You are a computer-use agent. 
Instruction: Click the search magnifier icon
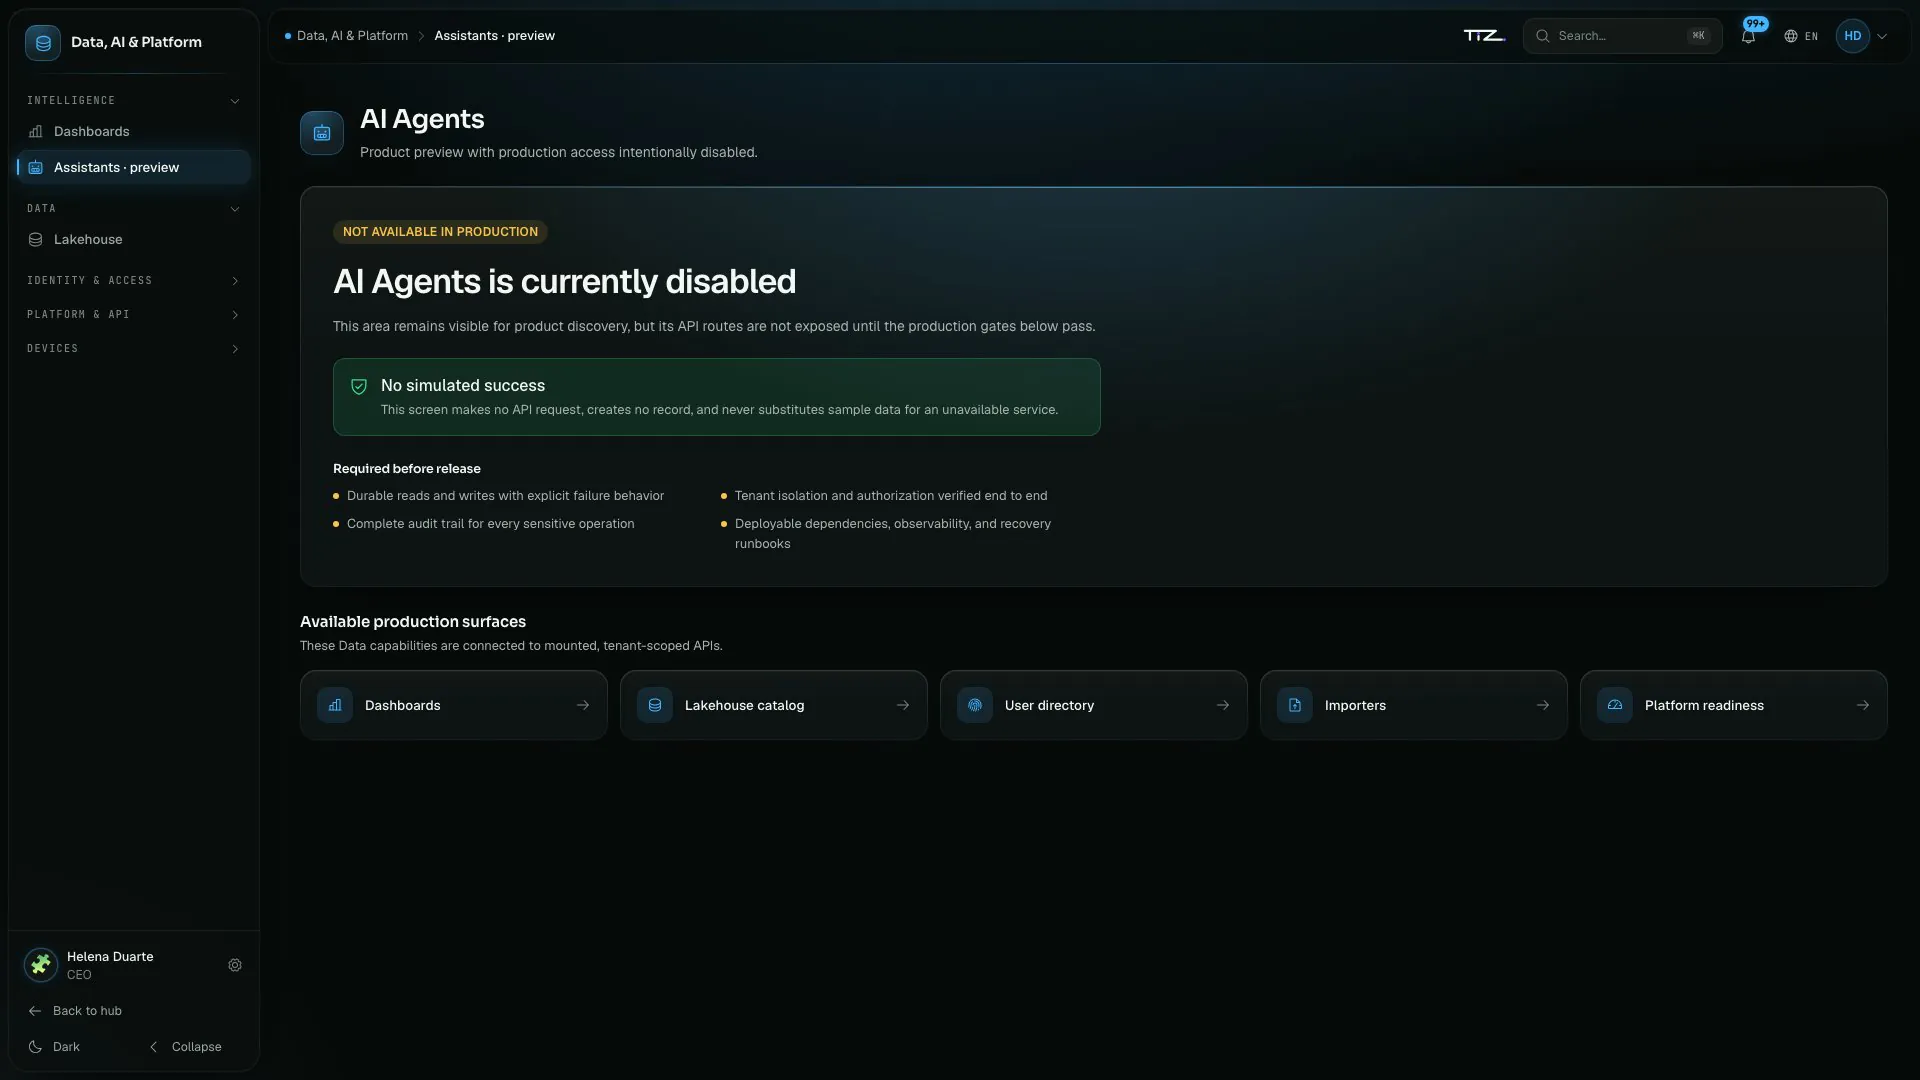pos(1543,36)
